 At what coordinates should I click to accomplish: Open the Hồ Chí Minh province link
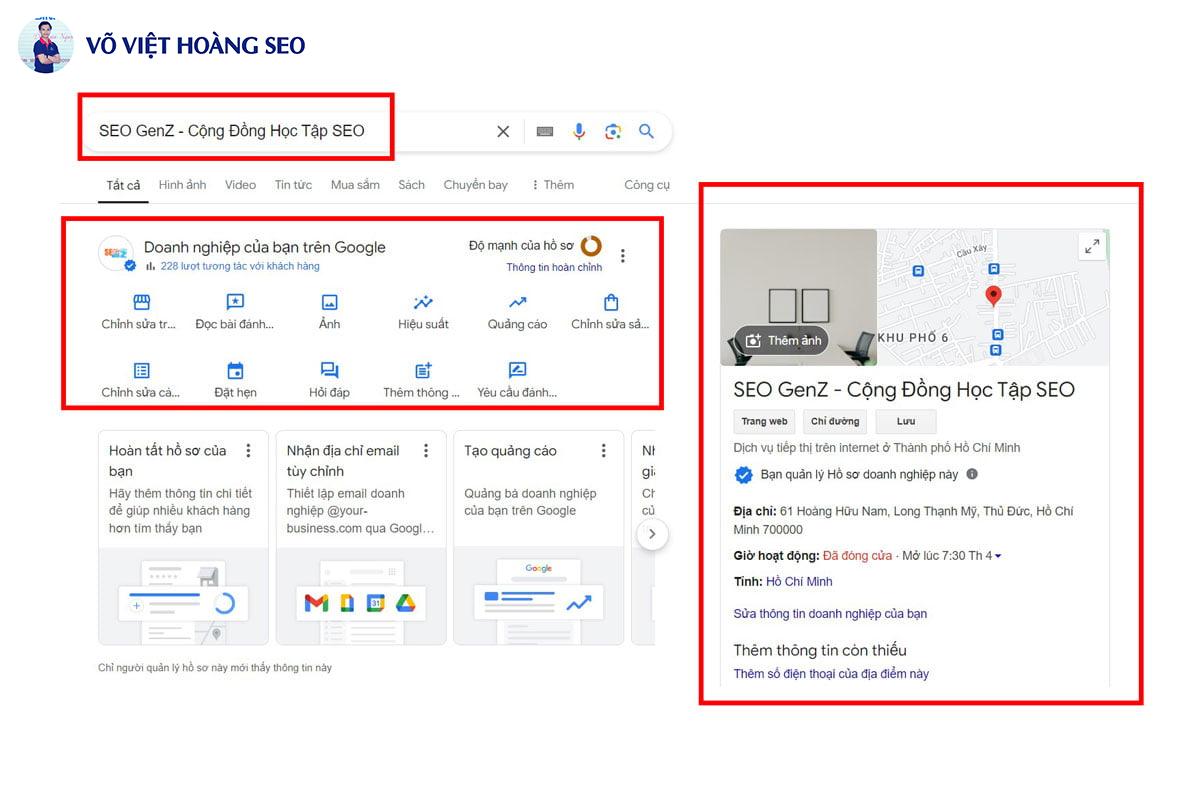pos(799,582)
